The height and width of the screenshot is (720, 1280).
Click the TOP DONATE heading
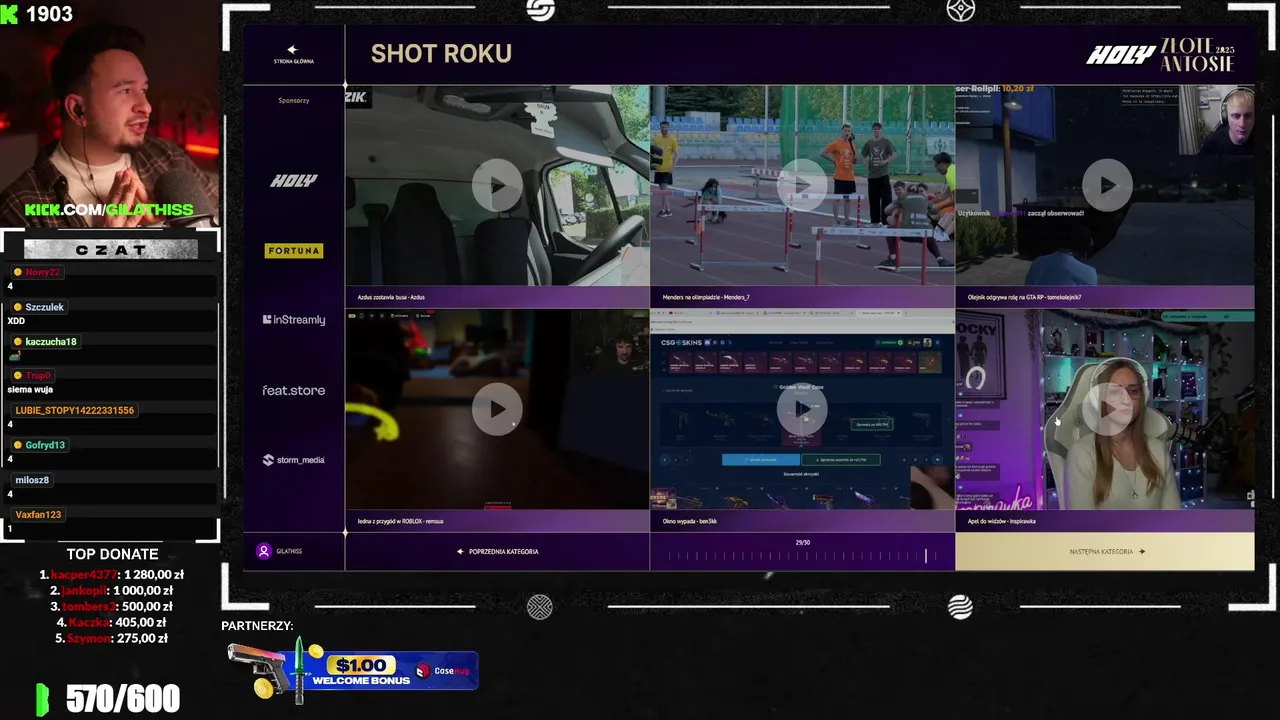pyautogui.click(x=112, y=554)
